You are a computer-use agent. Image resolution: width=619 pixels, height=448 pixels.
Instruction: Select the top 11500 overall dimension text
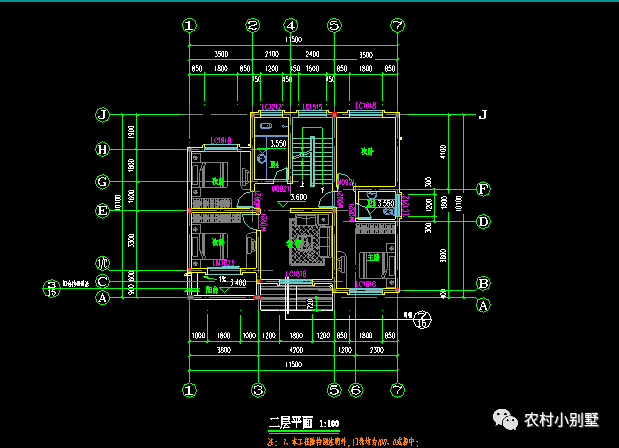[x=292, y=39]
